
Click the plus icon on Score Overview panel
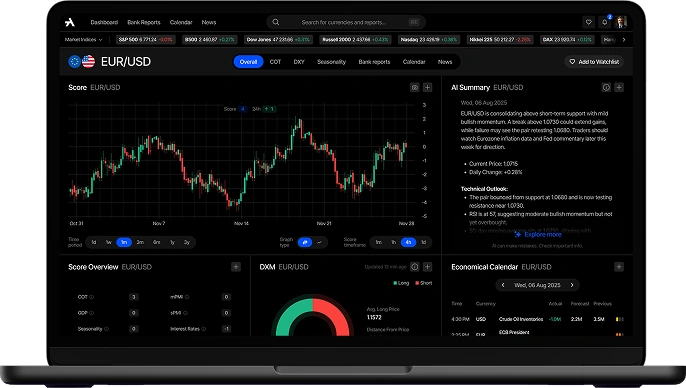point(236,267)
